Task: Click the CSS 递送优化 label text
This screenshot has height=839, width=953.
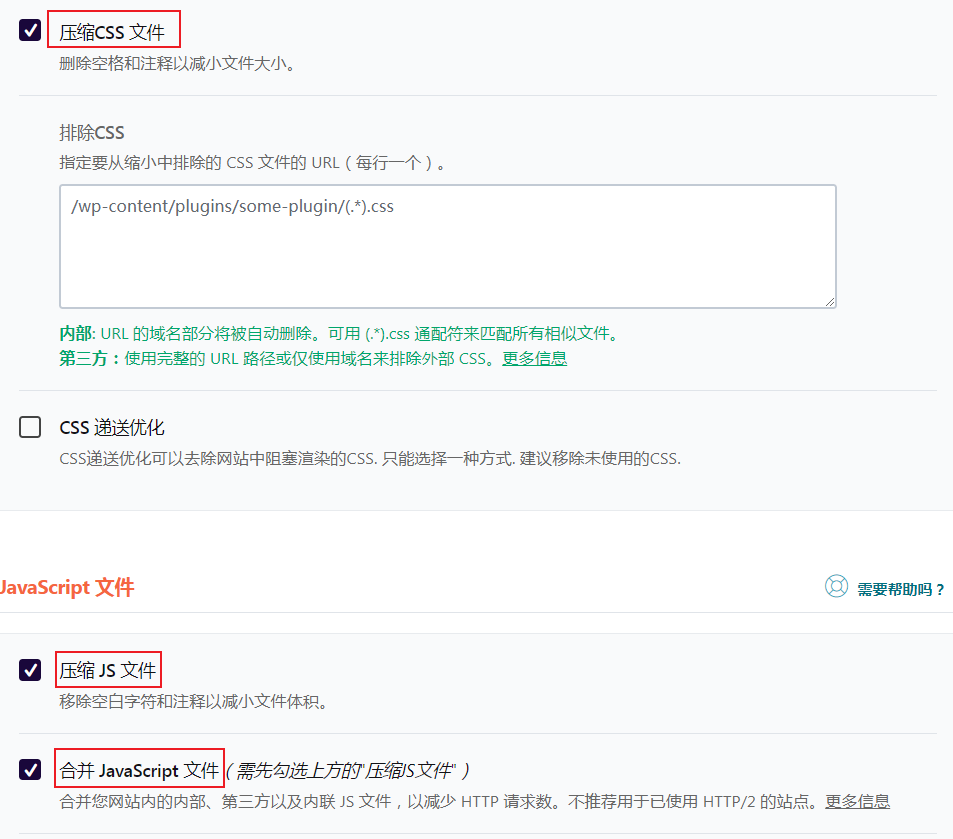Action: tap(112, 428)
